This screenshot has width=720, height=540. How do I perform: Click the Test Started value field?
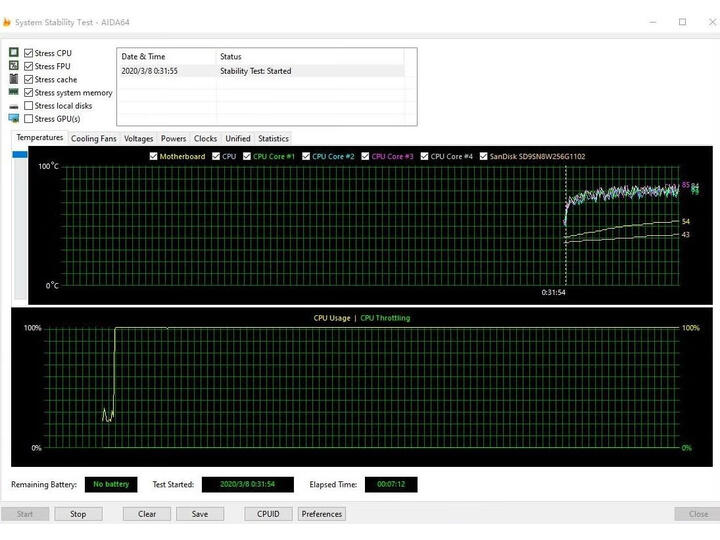pyautogui.click(x=248, y=484)
